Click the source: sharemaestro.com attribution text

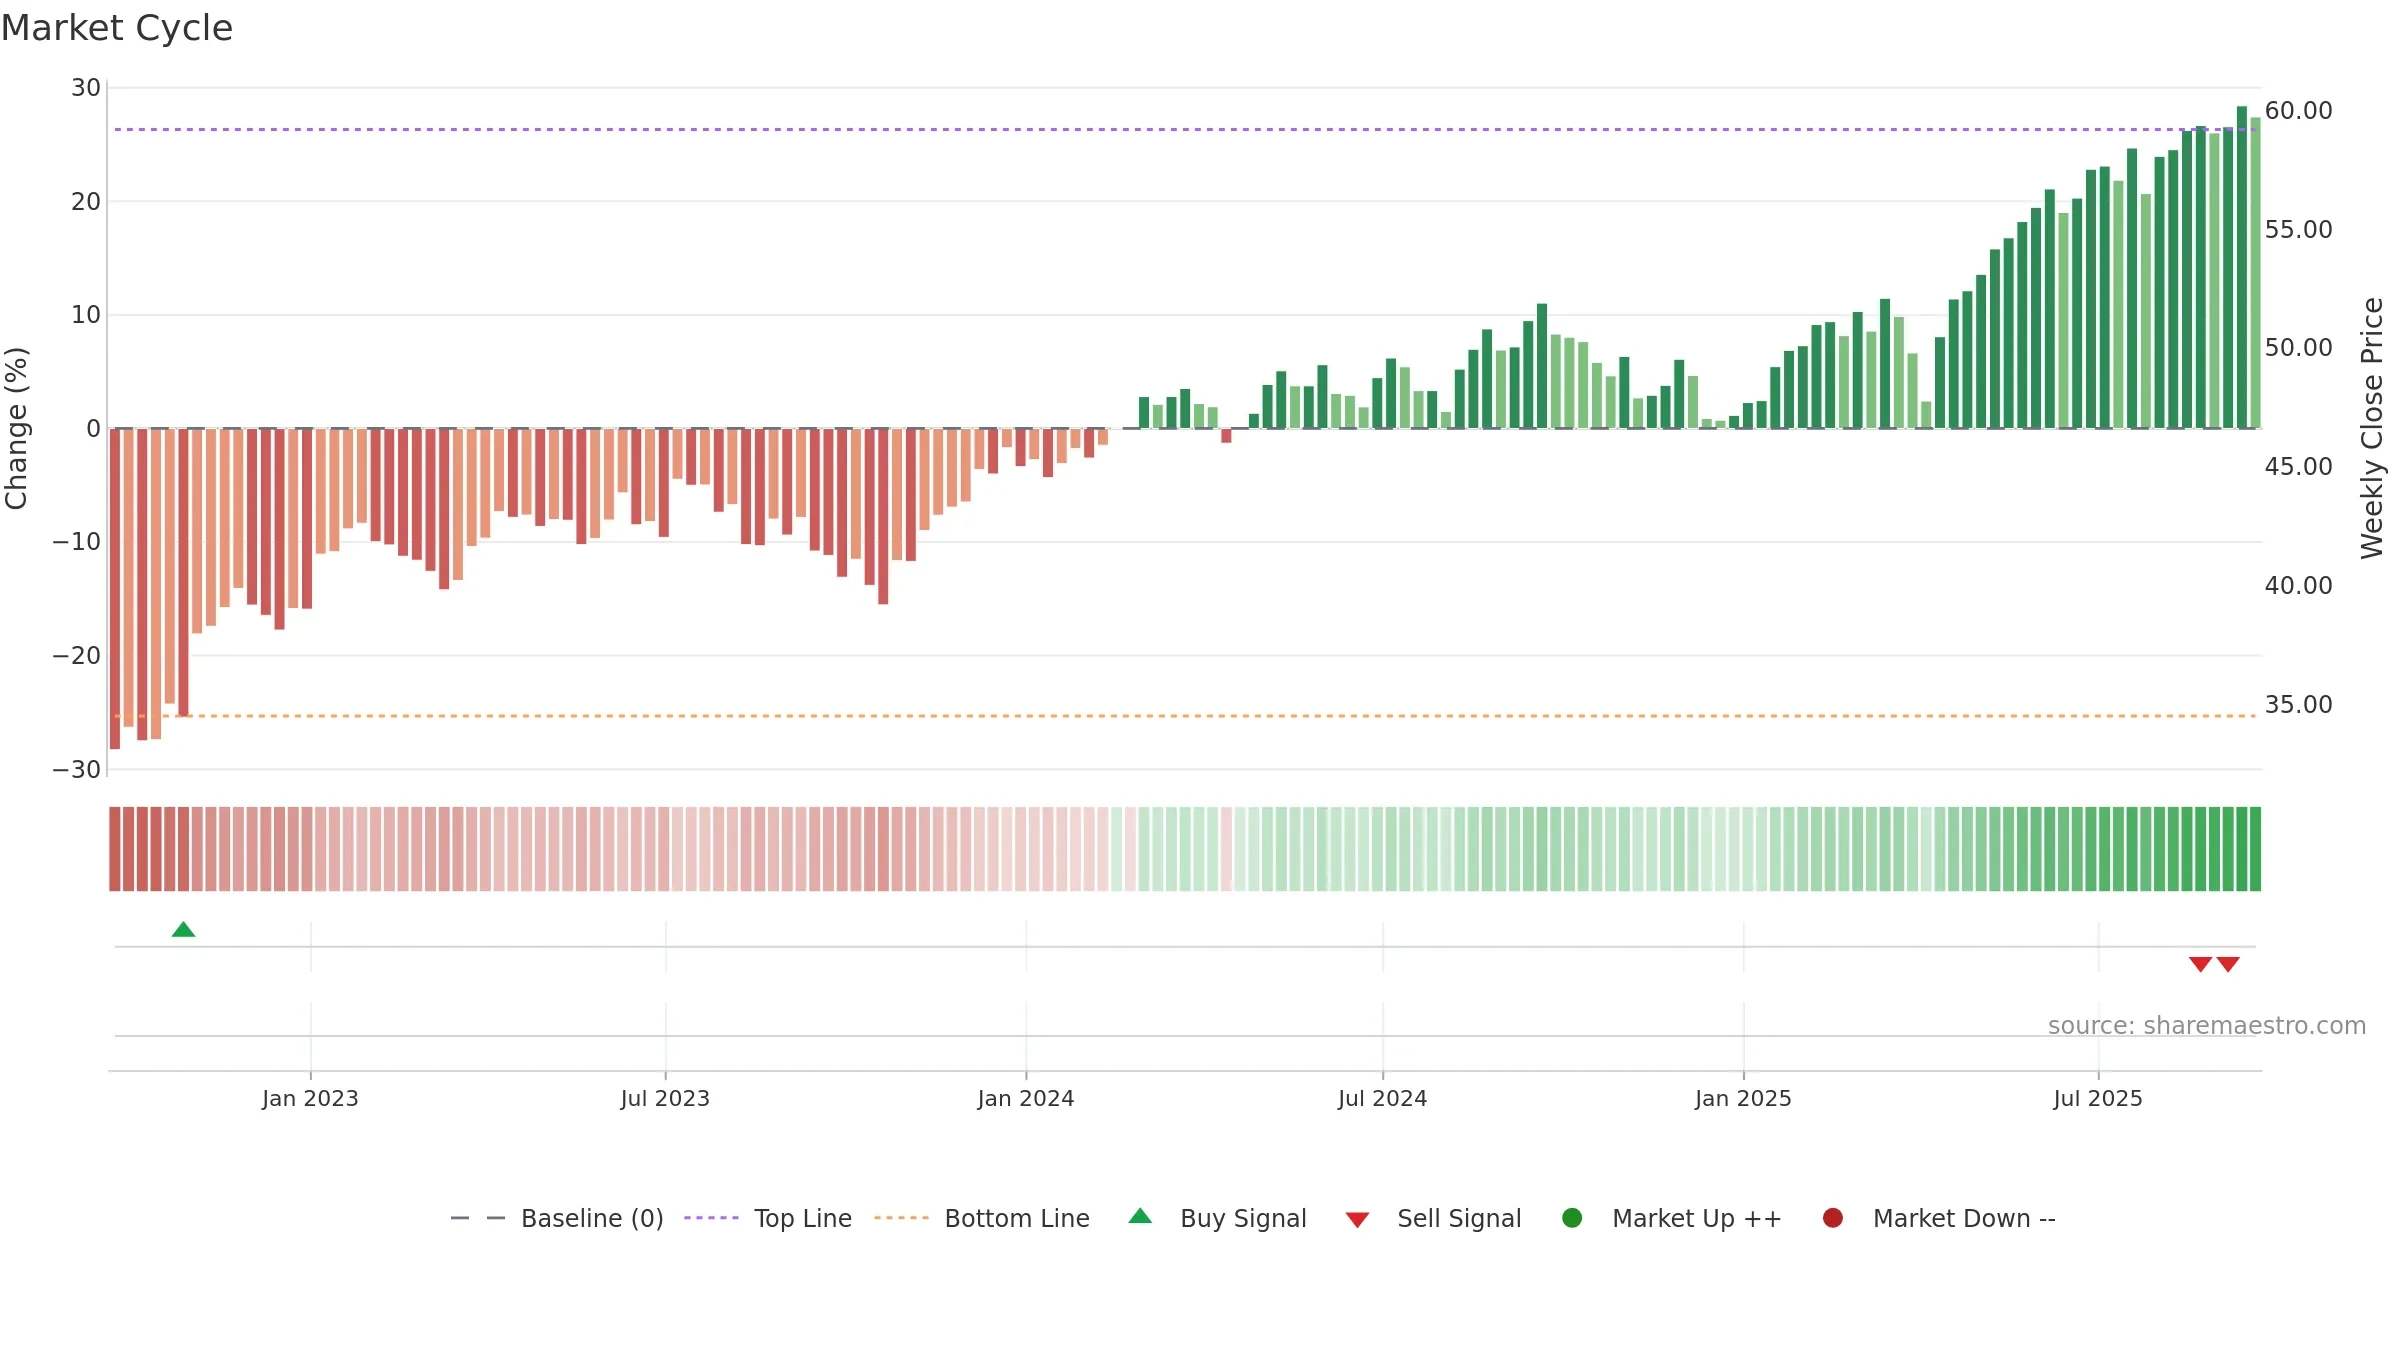(x=2207, y=1026)
